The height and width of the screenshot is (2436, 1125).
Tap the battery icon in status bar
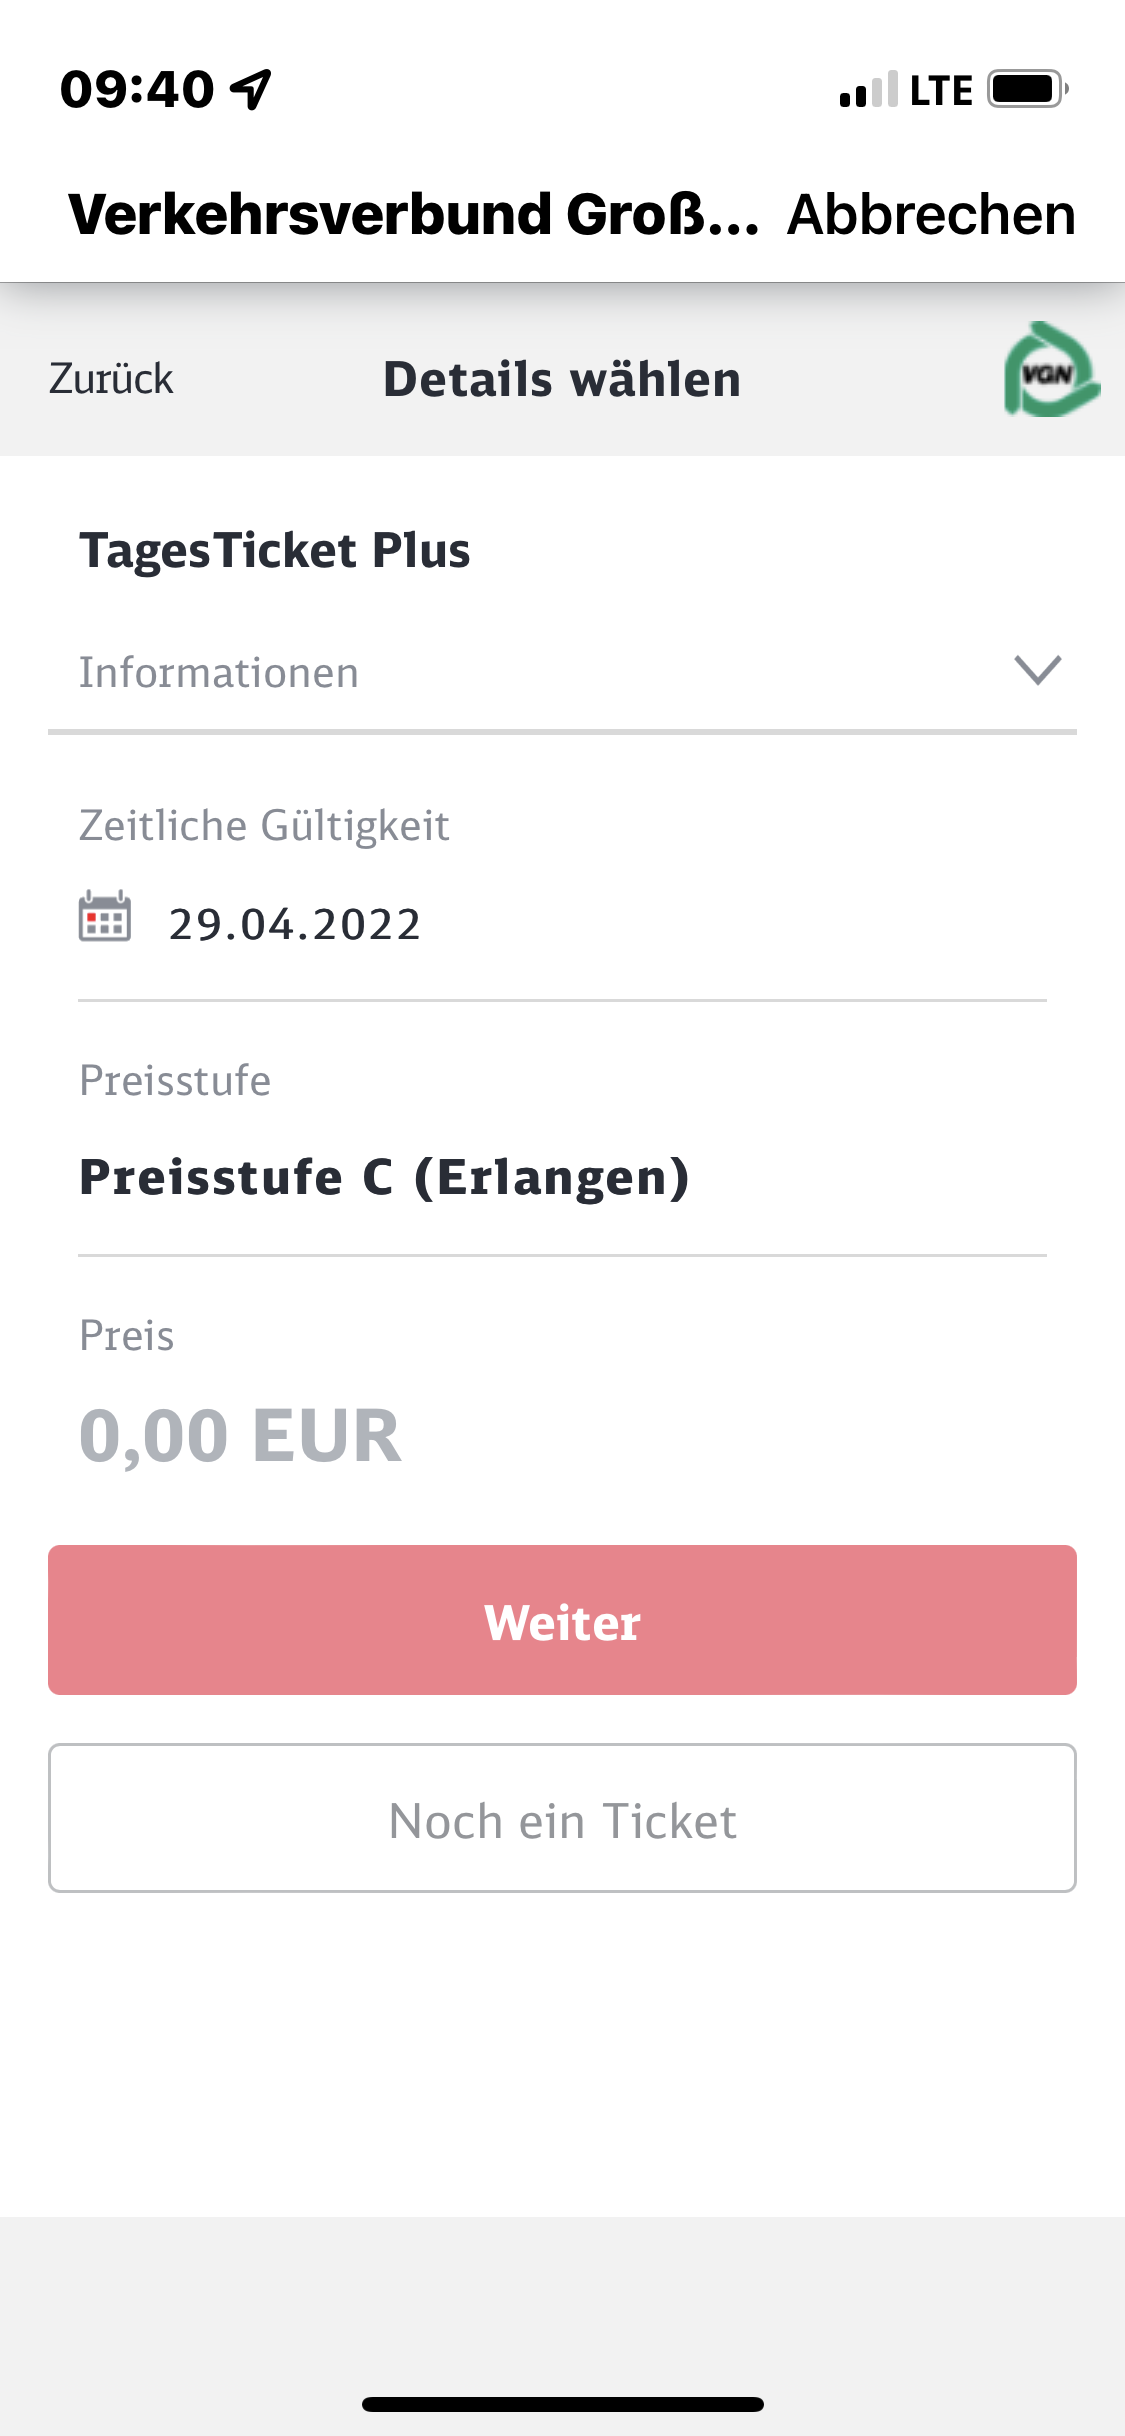tap(1027, 89)
